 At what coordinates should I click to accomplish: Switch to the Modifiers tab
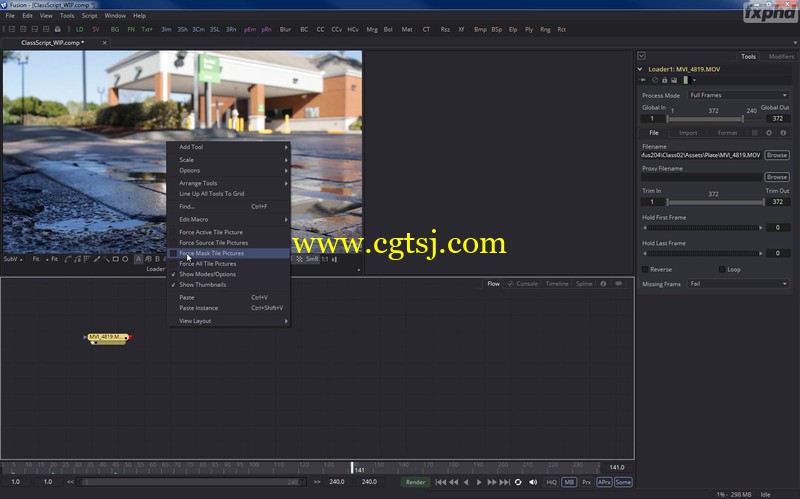(781, 57)
